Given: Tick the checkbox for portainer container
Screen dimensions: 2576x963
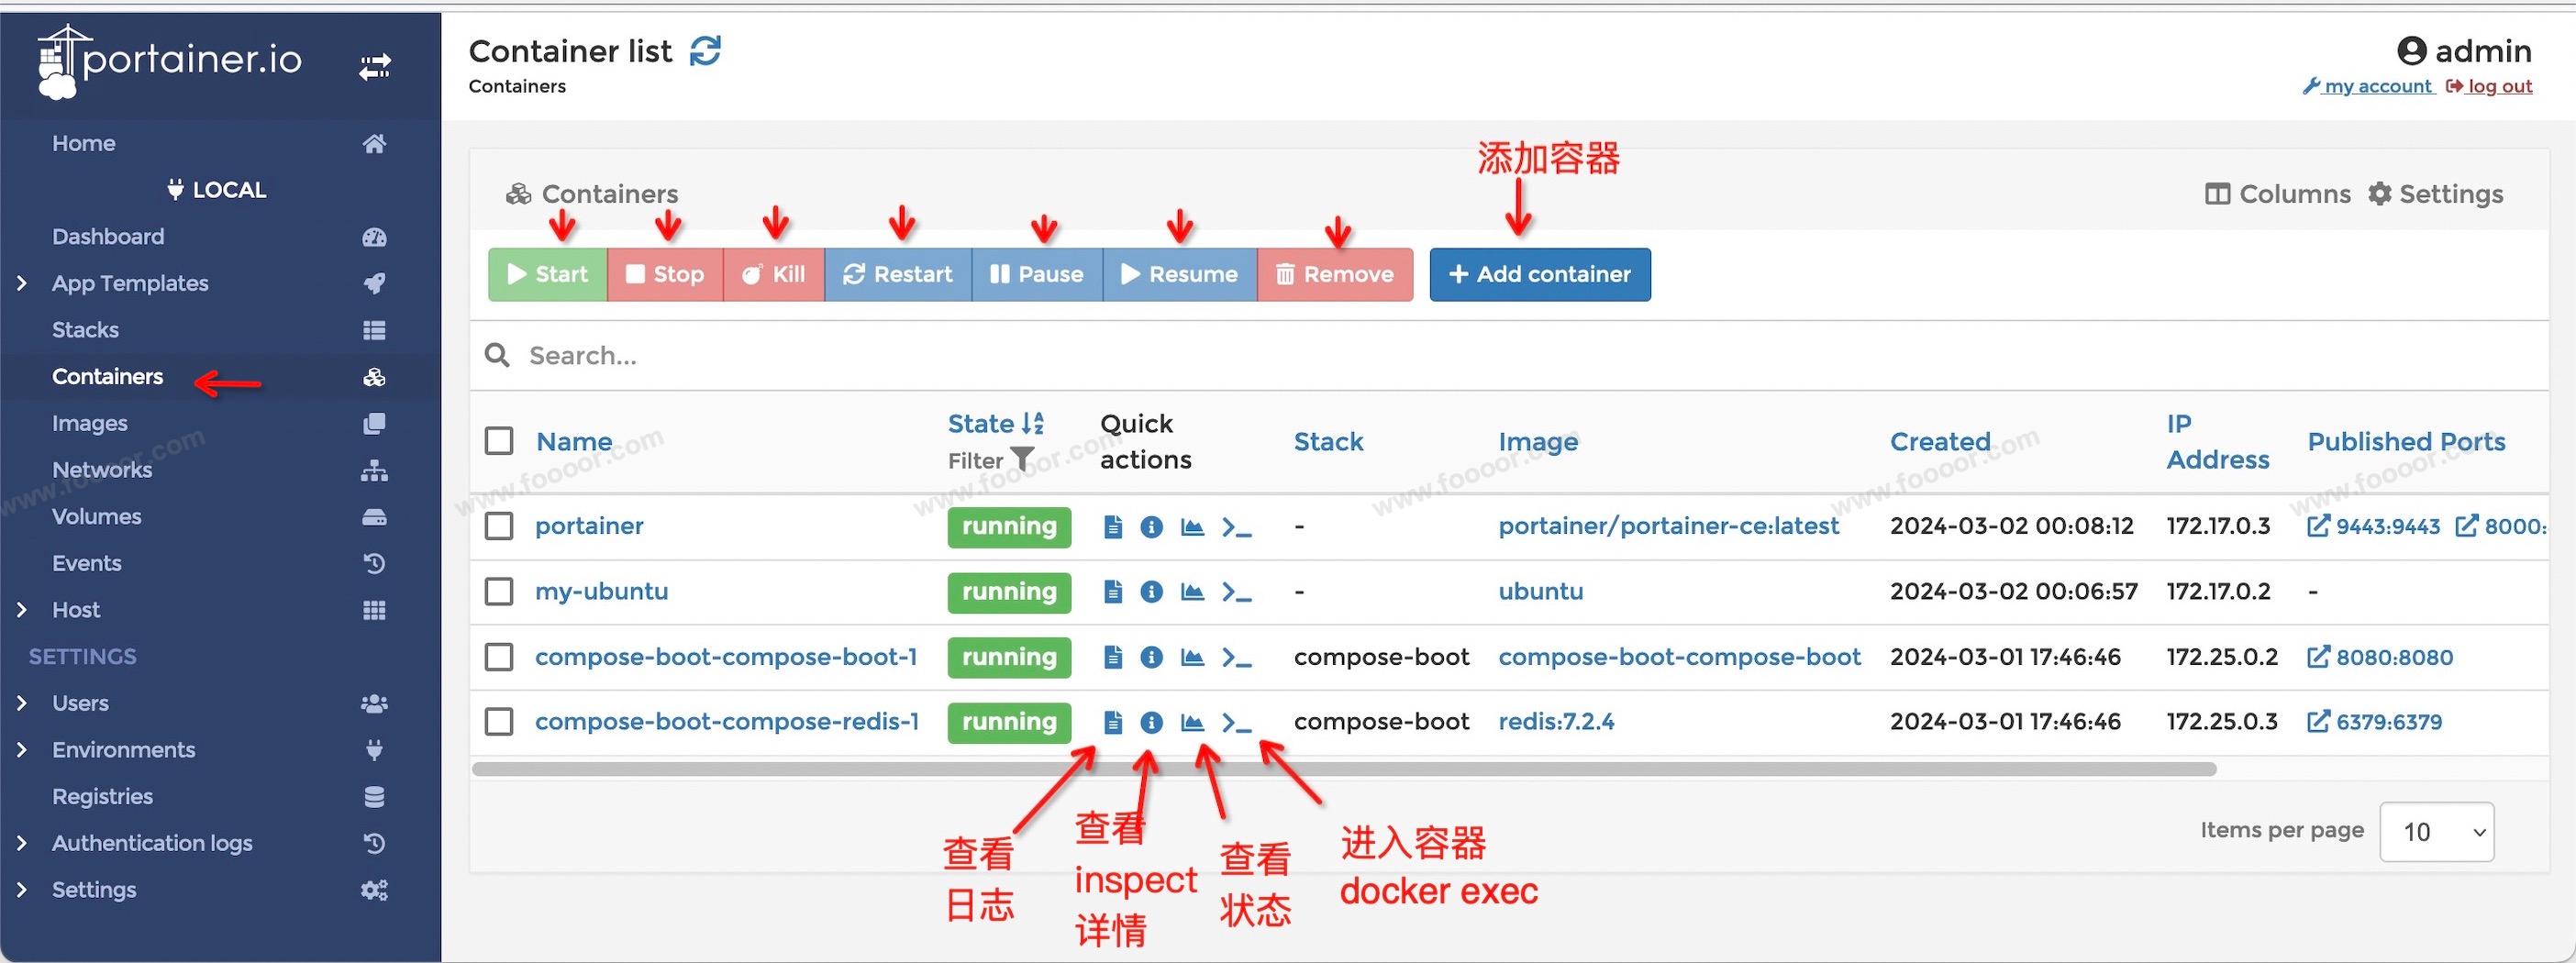Looking at the screenshot, I should 499,526.
